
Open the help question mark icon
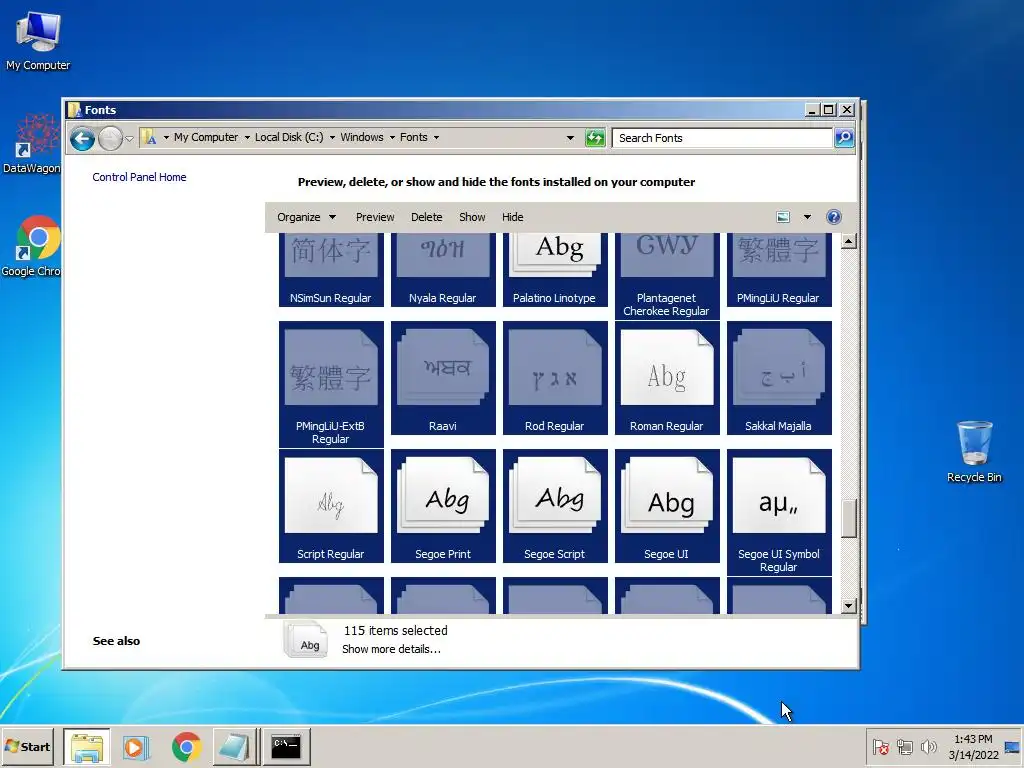(833, 217)
